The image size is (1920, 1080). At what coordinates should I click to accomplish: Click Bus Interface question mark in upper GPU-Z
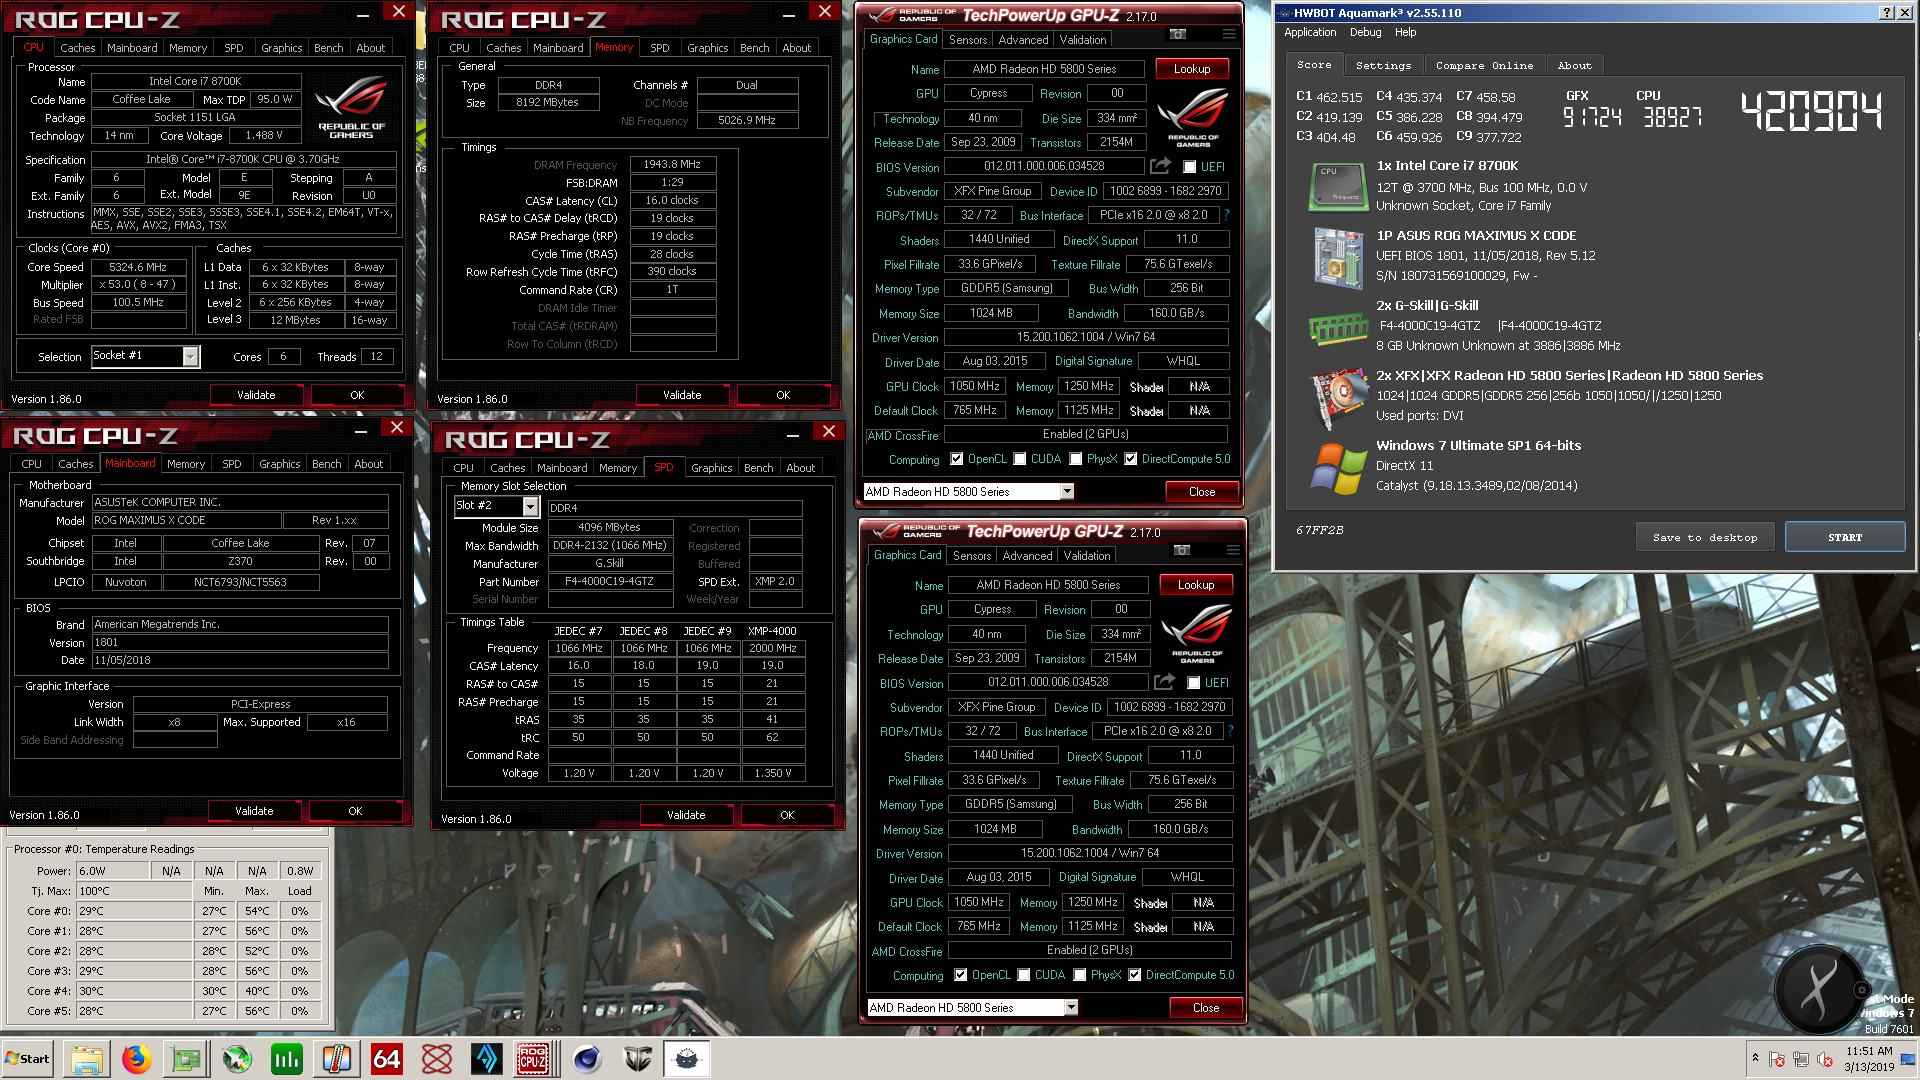[1226, 215]
